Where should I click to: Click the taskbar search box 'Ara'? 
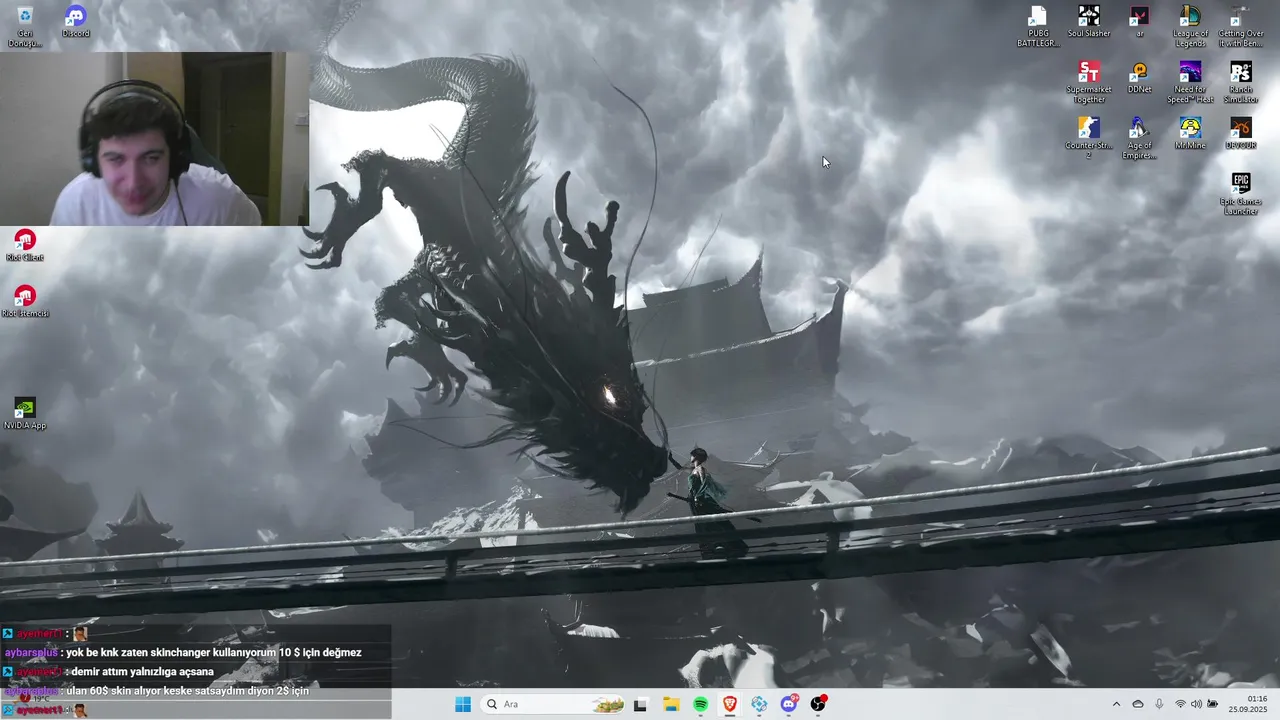click(x=554, y=704)
